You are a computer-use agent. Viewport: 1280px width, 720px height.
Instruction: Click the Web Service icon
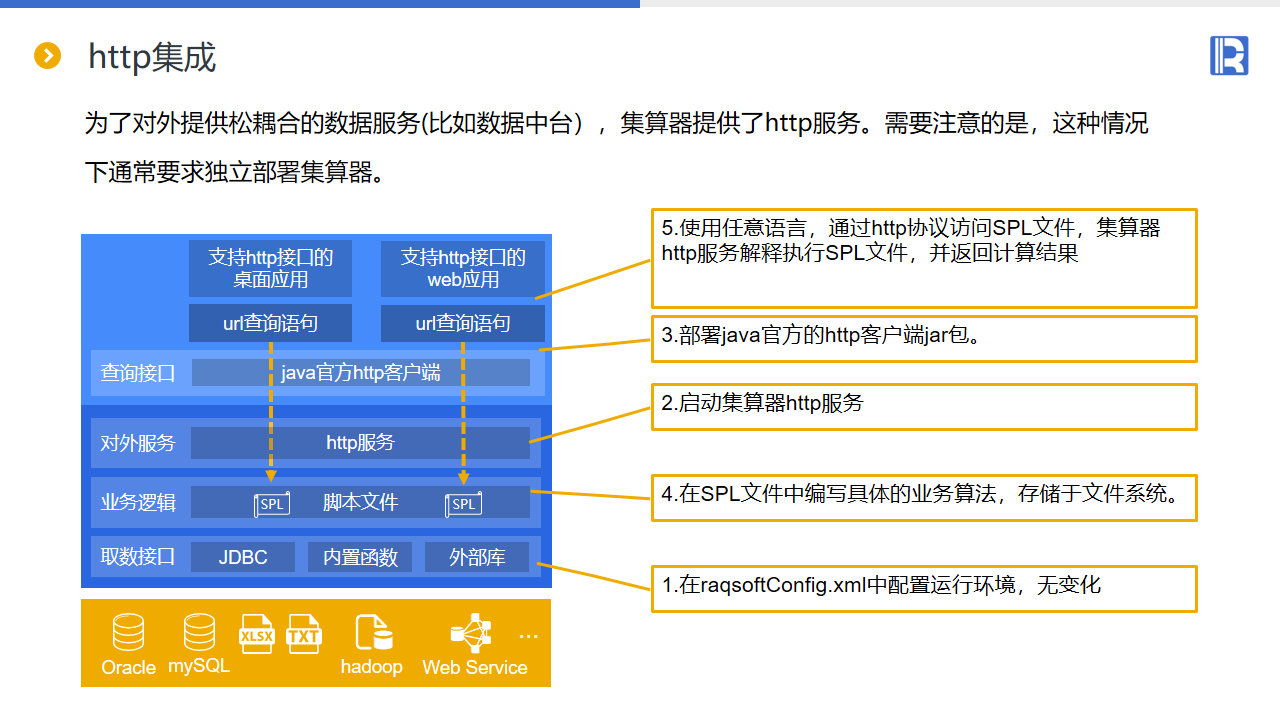coord(471,633)
